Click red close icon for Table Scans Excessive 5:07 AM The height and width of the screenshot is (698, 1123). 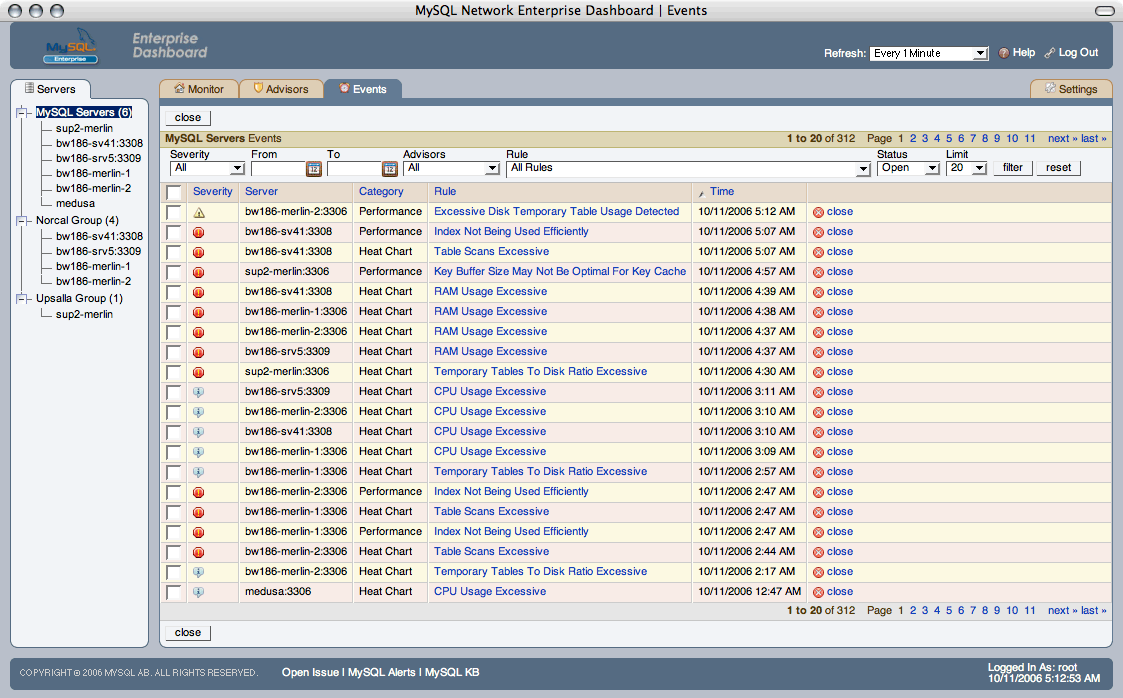pyautogui.click(x=818, y=252)
